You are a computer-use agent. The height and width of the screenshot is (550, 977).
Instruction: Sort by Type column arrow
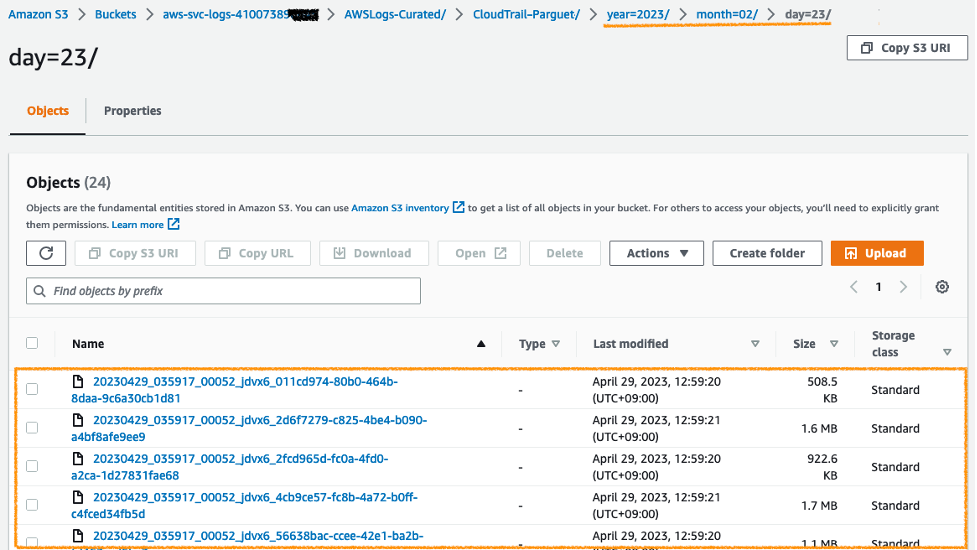coord(556,344)
